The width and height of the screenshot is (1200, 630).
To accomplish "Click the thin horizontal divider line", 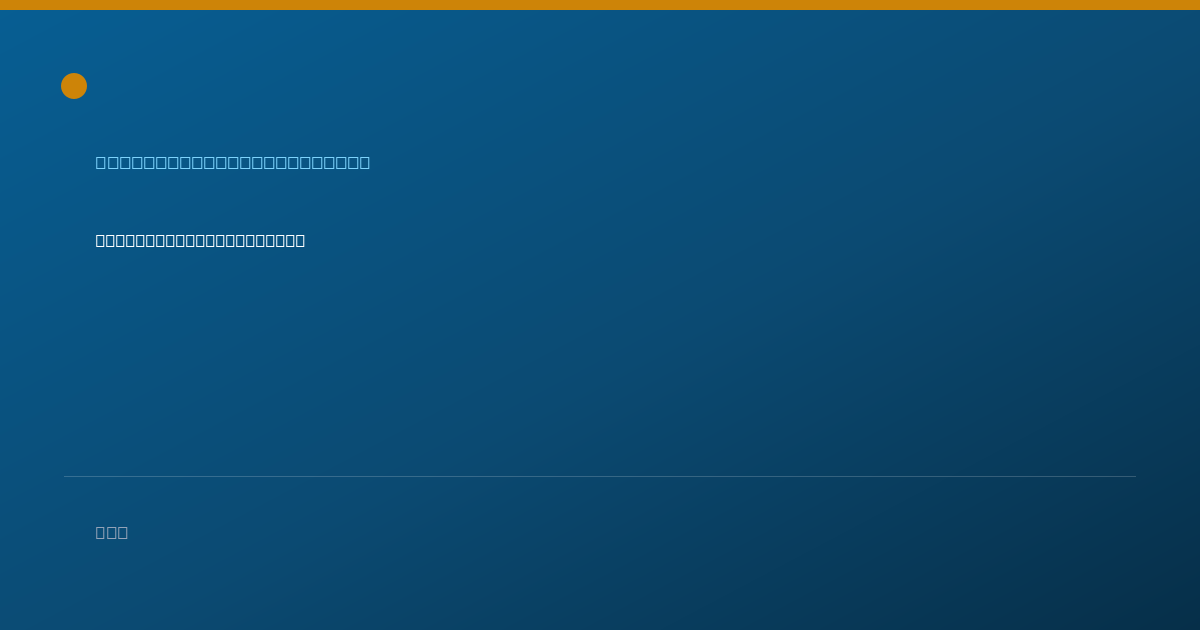I will coord(600,476).
